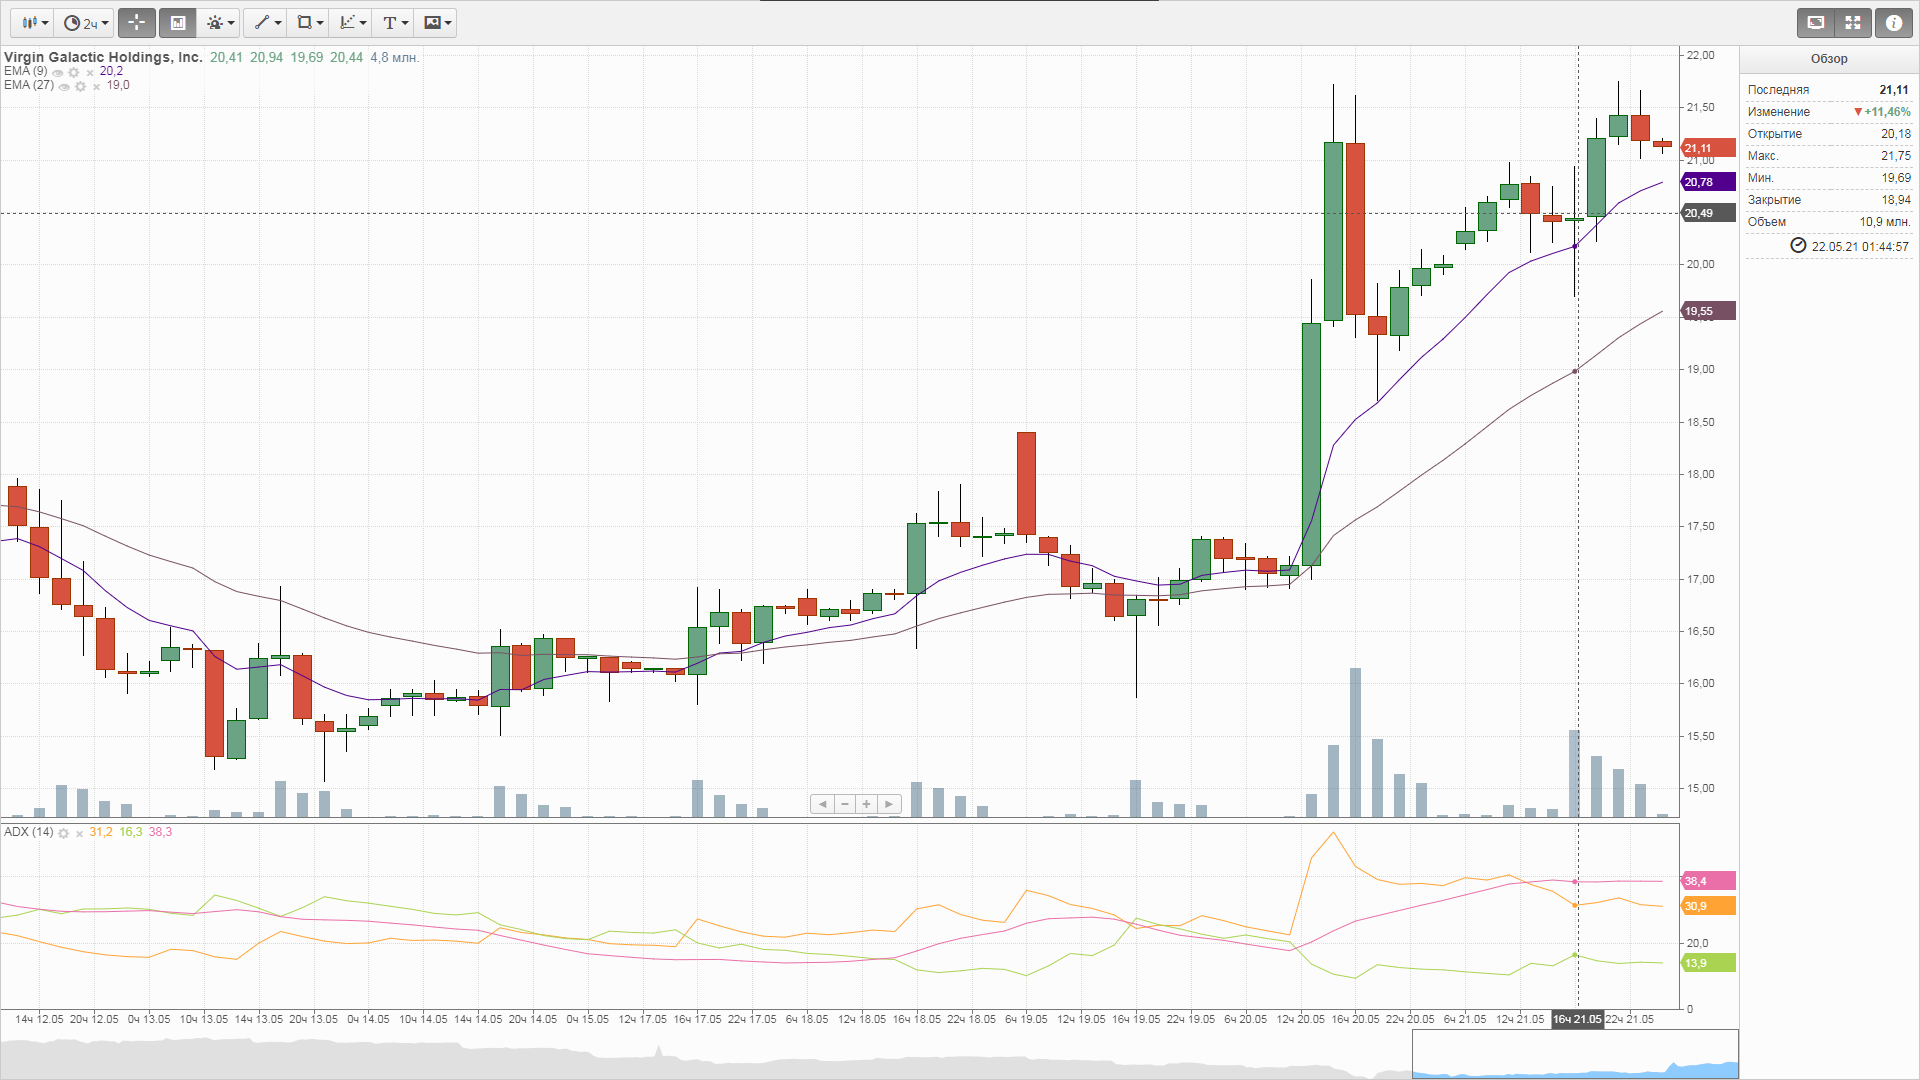This screenshot has height=1080, width=1920.
Task: Toggle the info panel button
Action: [1894, 23]
